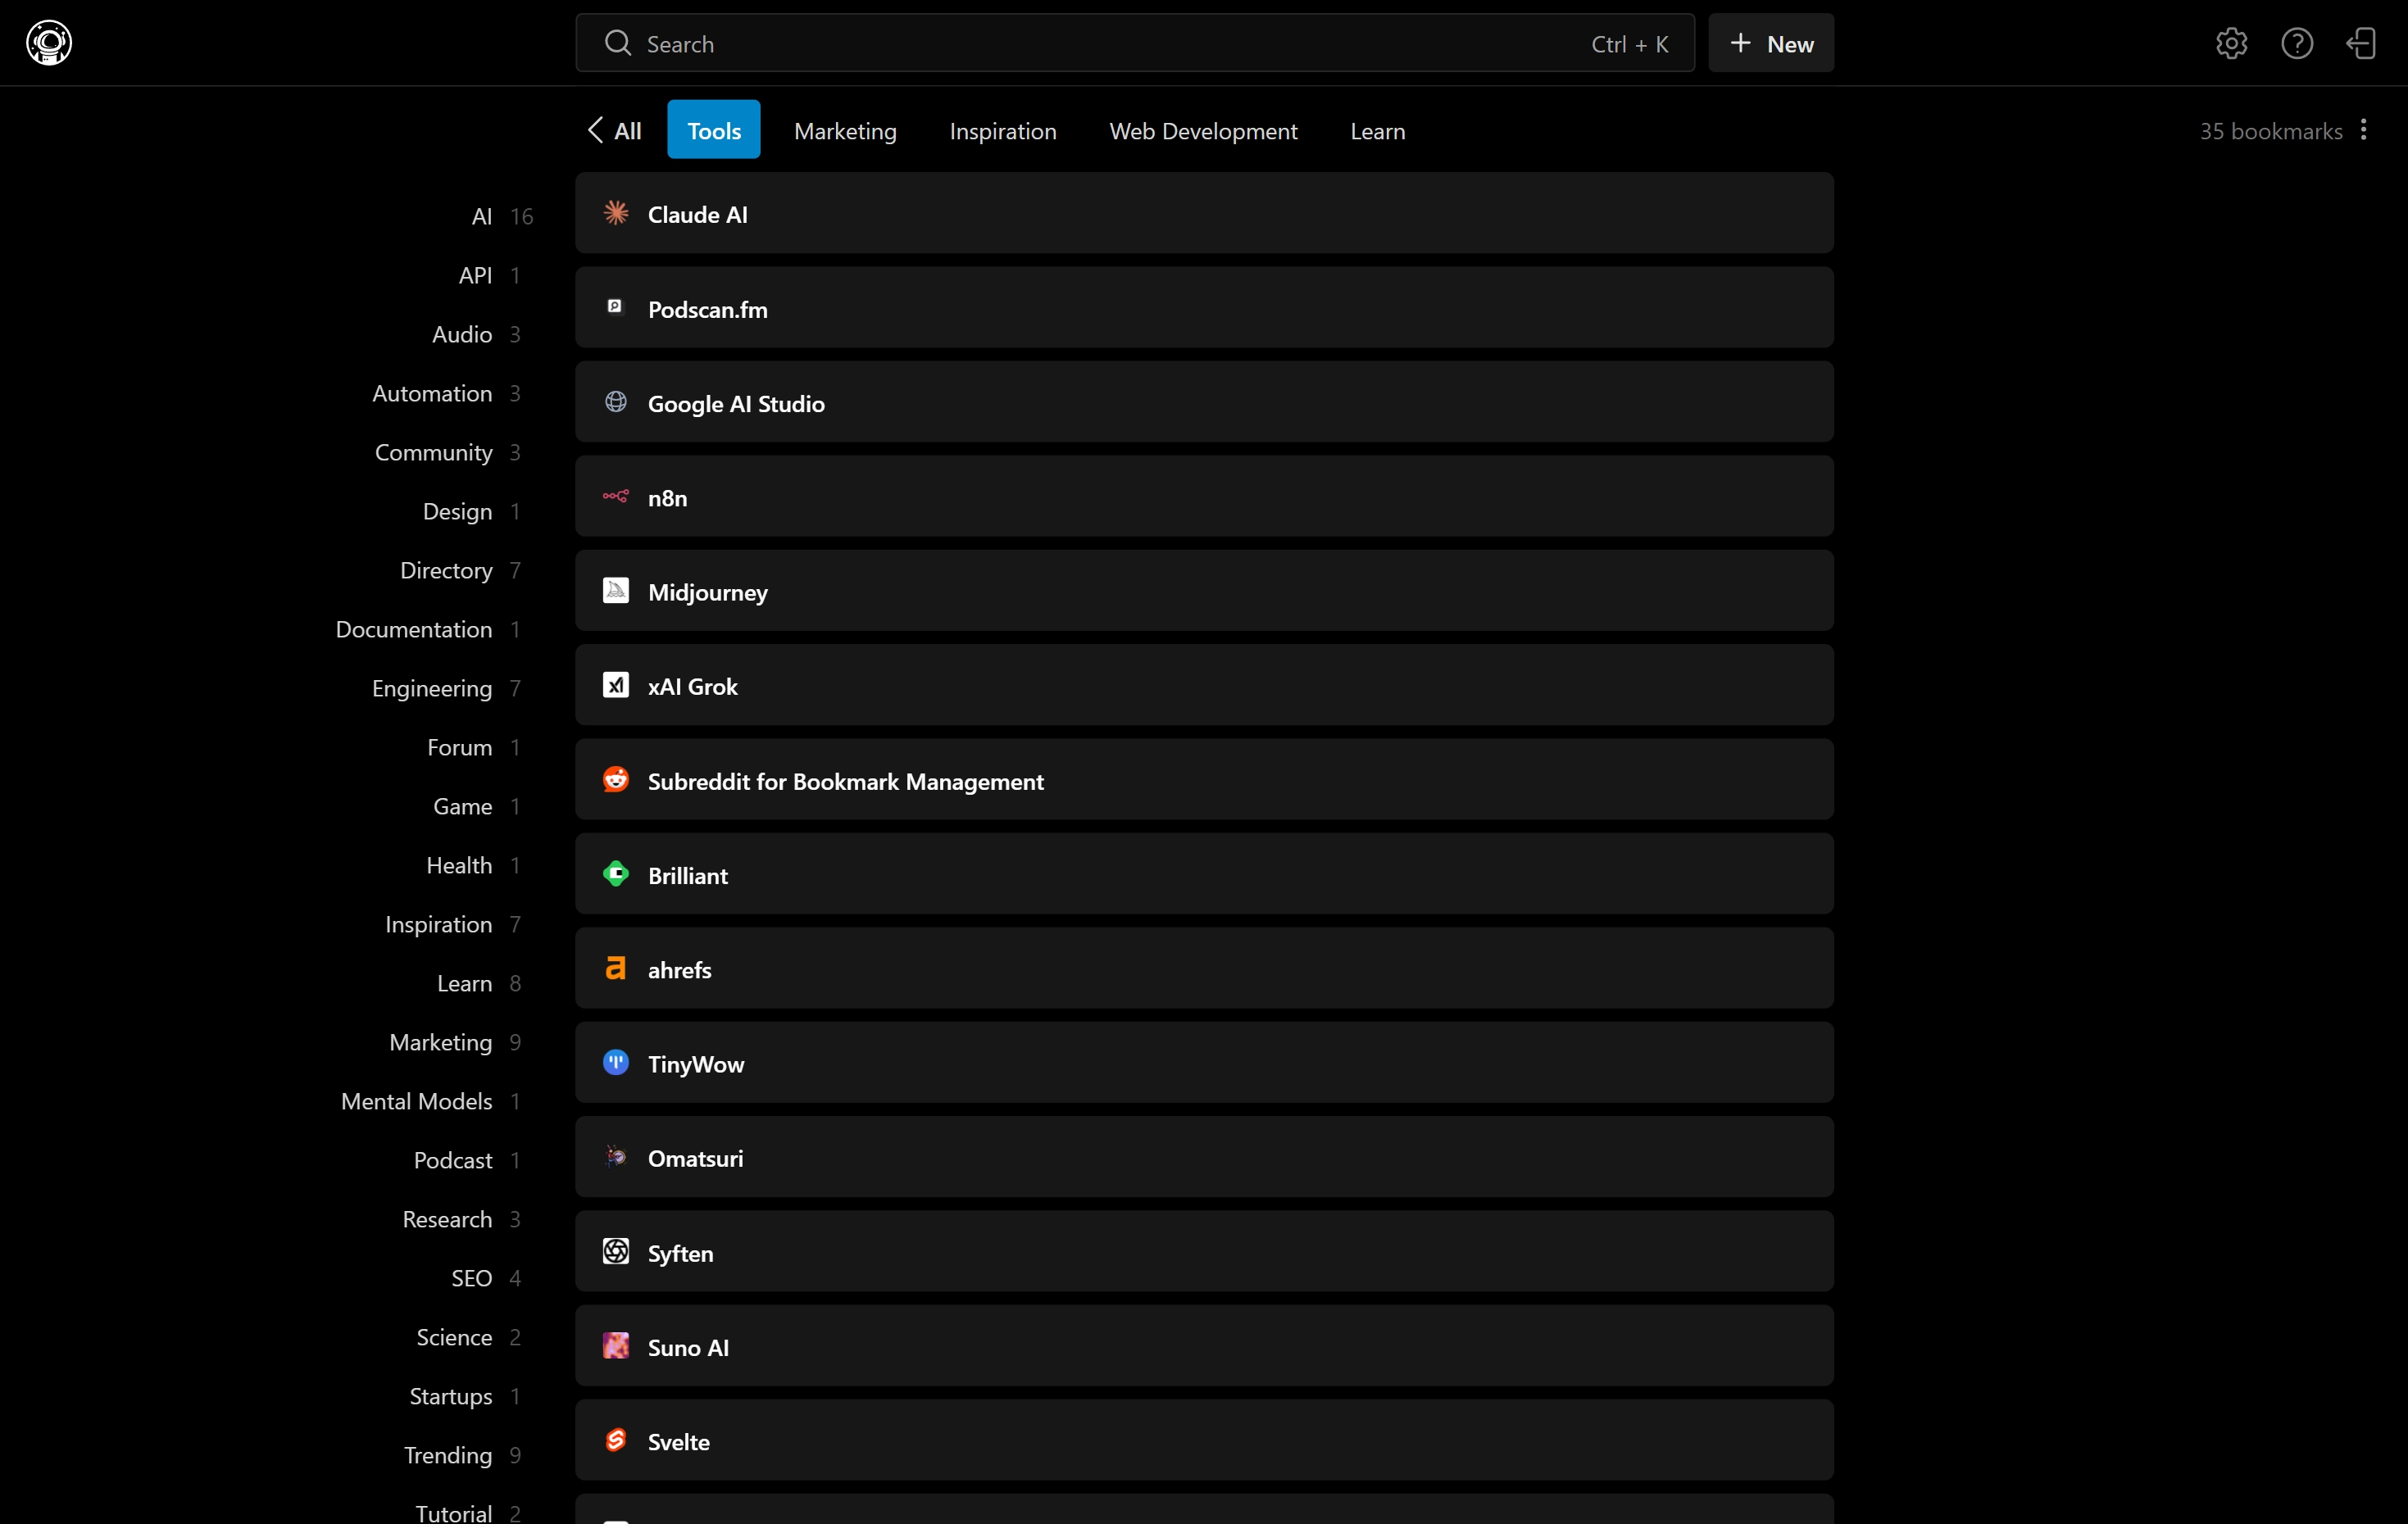Image resolution: width=2408 pixels, height=1524 pixels.
Task: Click the log out icon
Action: pos(2362,43)
